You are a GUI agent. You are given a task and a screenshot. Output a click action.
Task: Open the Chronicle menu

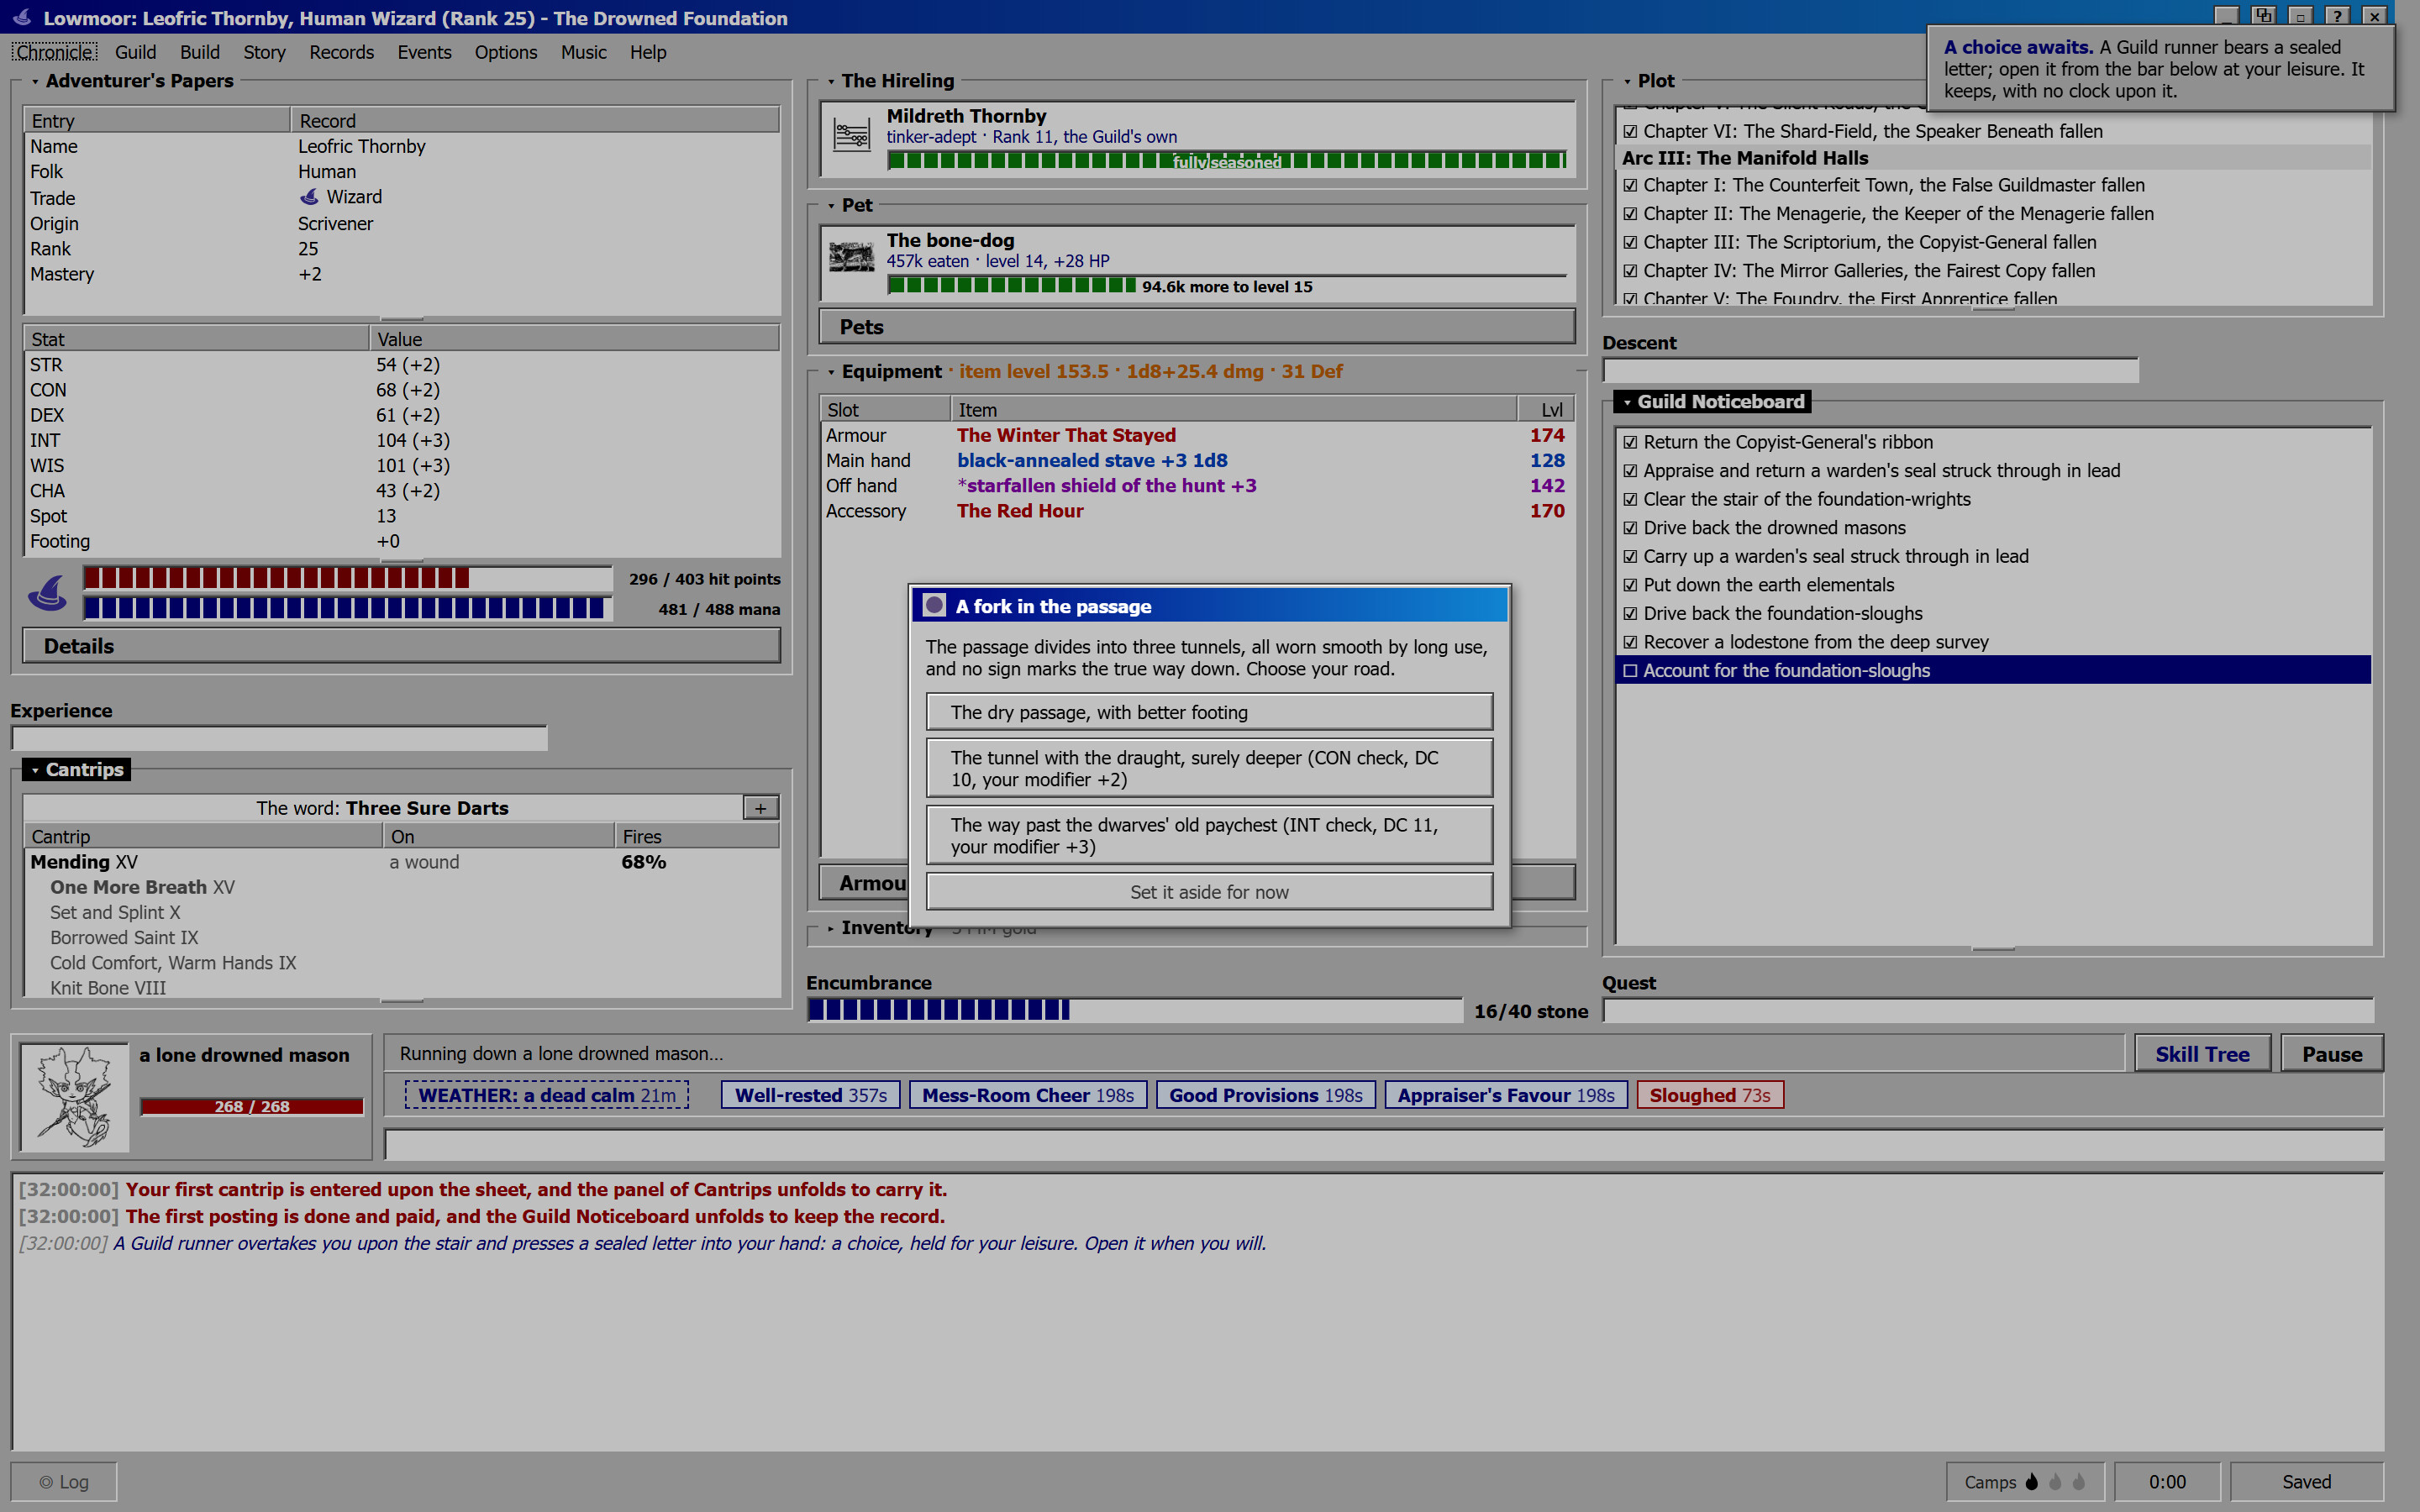(x=55, y=52)
